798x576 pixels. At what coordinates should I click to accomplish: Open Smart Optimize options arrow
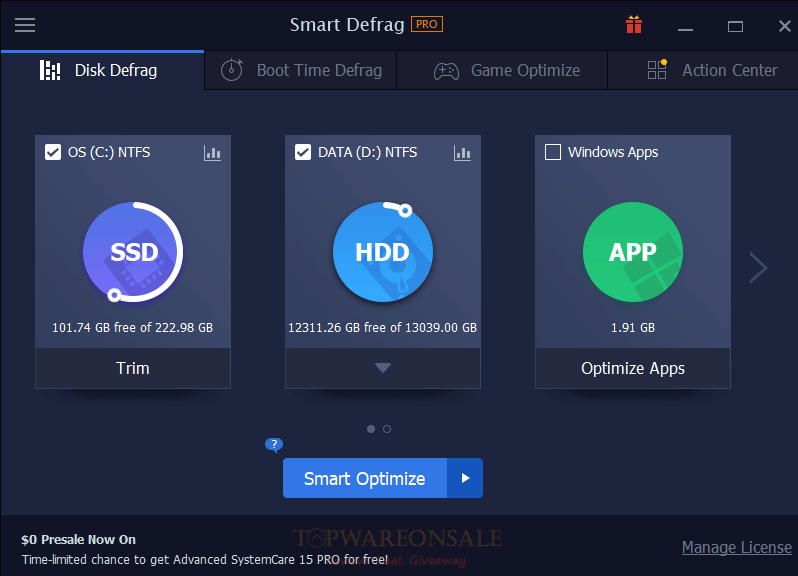[465, 478]
